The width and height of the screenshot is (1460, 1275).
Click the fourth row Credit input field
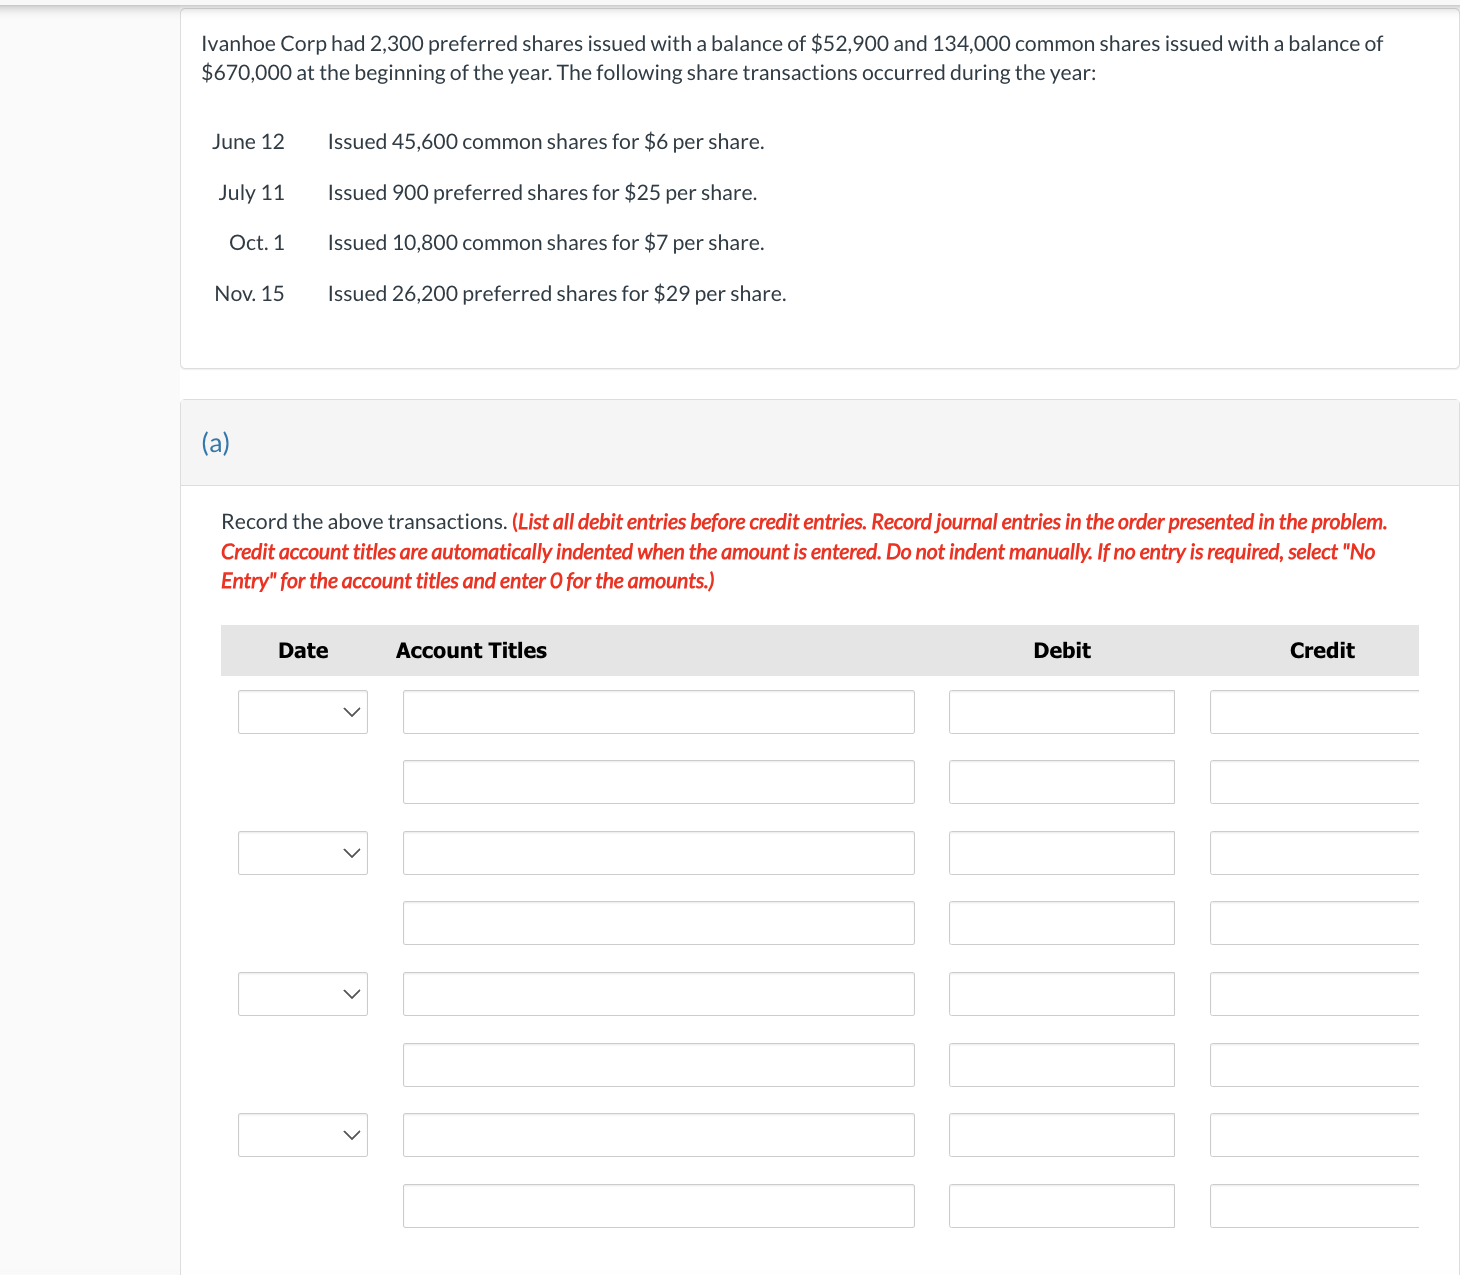pyautogui.click(x=1315, y=923)
